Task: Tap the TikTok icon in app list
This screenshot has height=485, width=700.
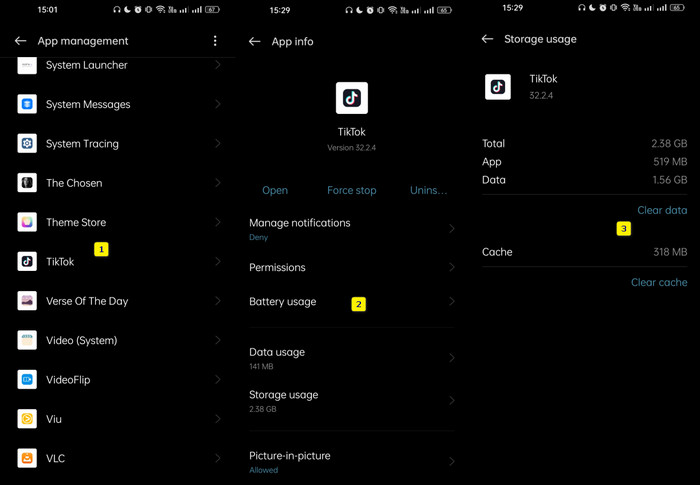Action: click(x=27, y=261)
